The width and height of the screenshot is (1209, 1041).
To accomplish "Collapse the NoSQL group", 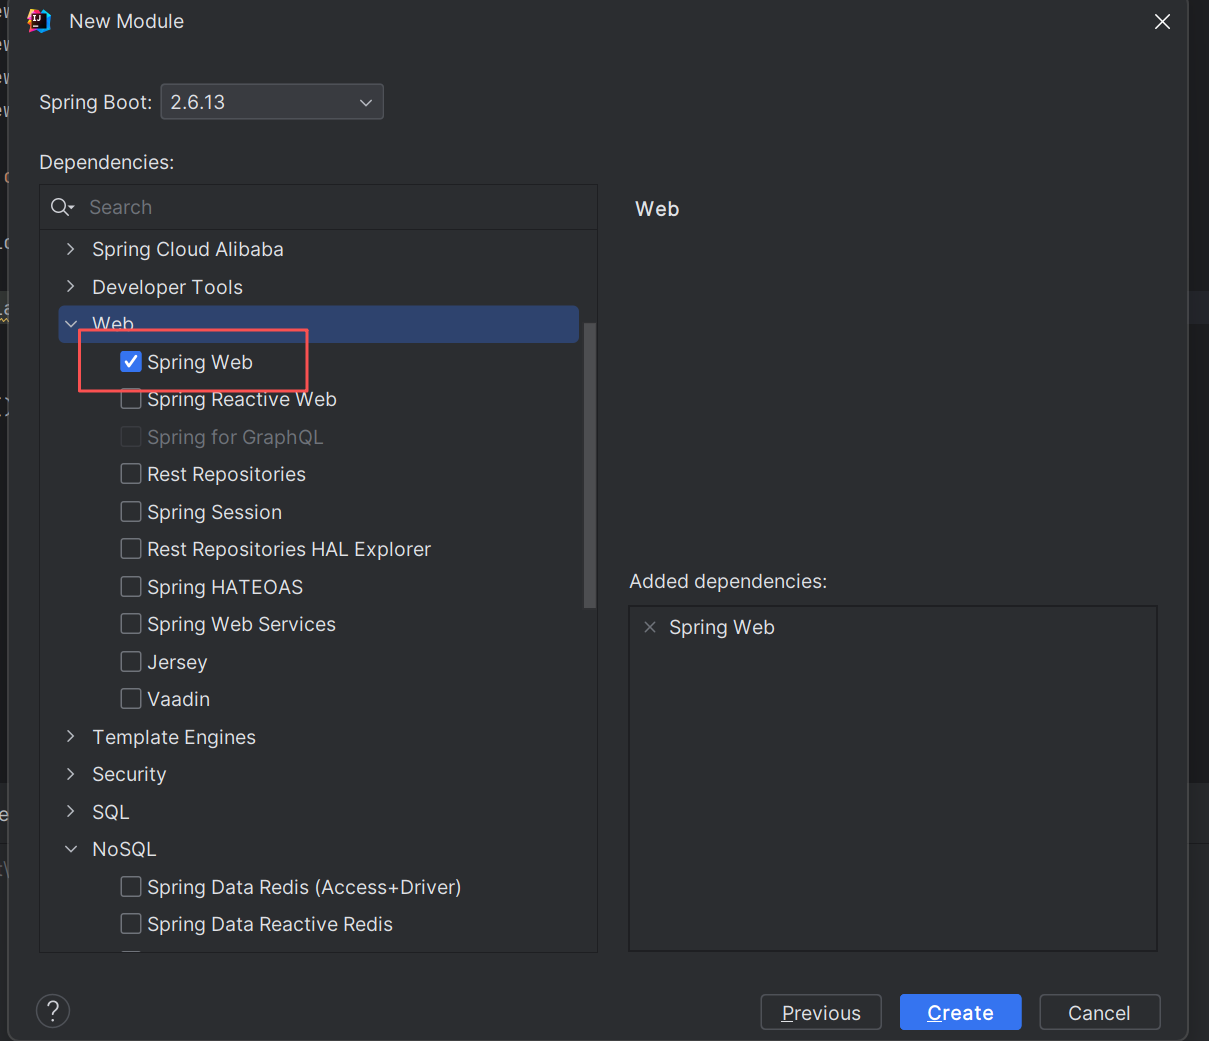I will coord(70,849).
